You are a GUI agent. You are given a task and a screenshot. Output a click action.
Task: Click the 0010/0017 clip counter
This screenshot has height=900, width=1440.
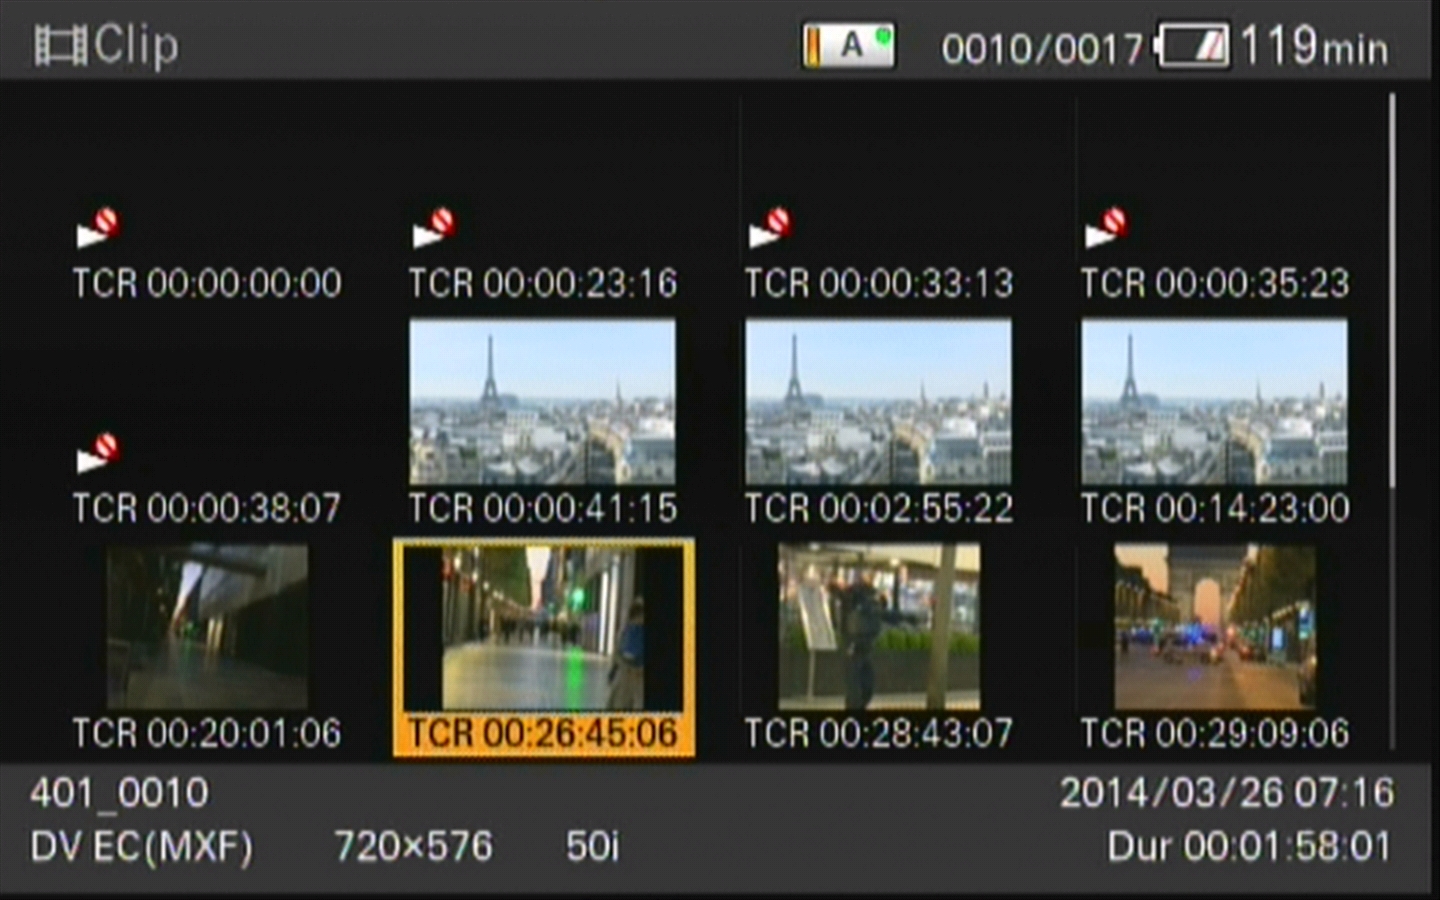pyautogui.click(x=1042, y=48)
